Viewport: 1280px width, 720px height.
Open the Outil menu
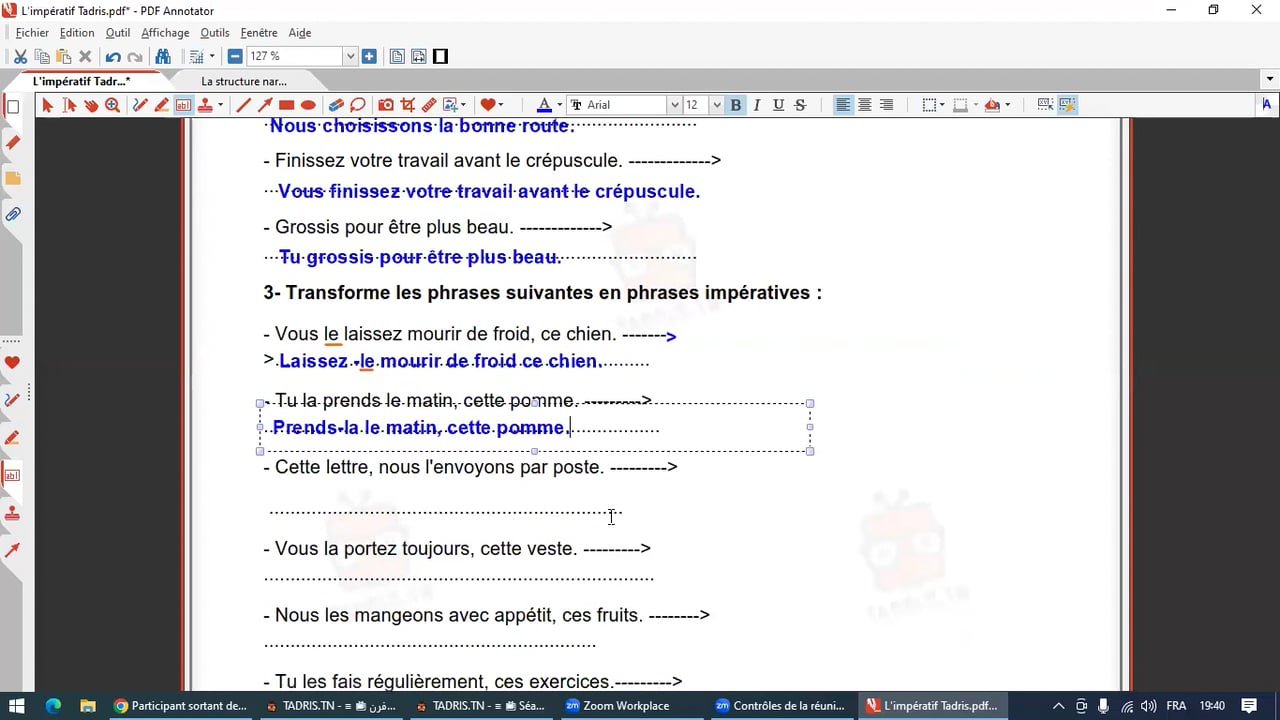point(118,33)
